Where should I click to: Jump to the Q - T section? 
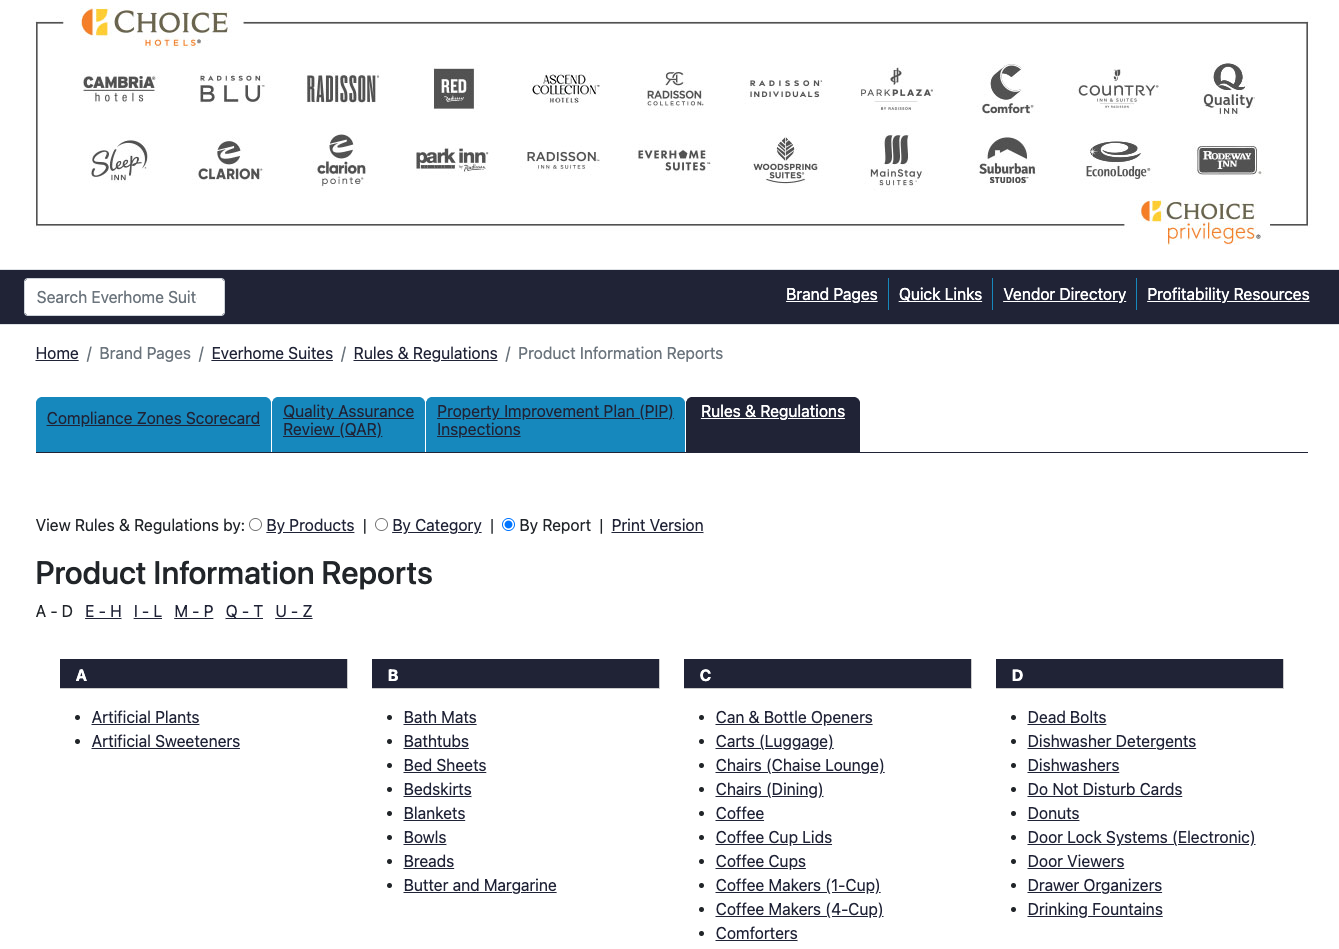click(x=244, y=611)
